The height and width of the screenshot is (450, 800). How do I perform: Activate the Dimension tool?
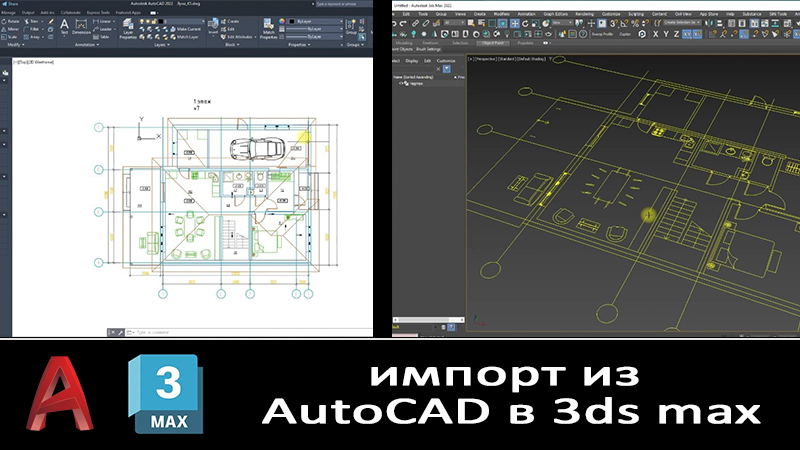pyautogui.click(x=81, y=27)
